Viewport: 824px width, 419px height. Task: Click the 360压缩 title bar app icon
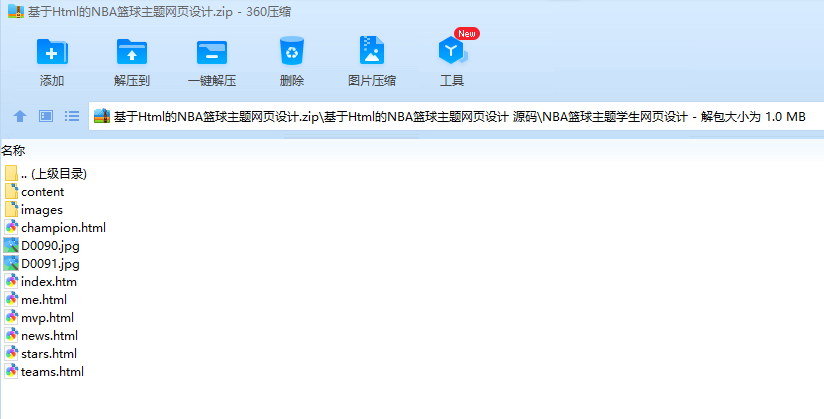(x=16, y=12)
